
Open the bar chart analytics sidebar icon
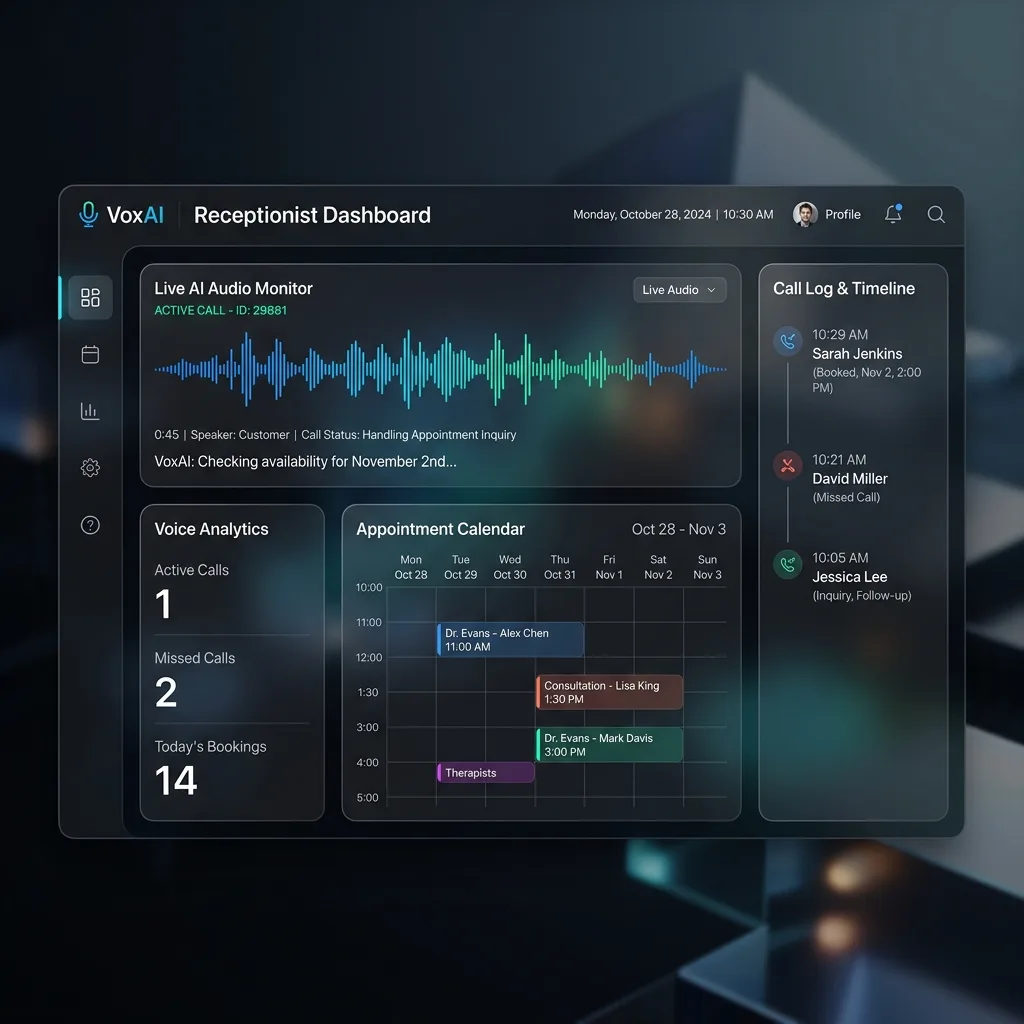90,411
